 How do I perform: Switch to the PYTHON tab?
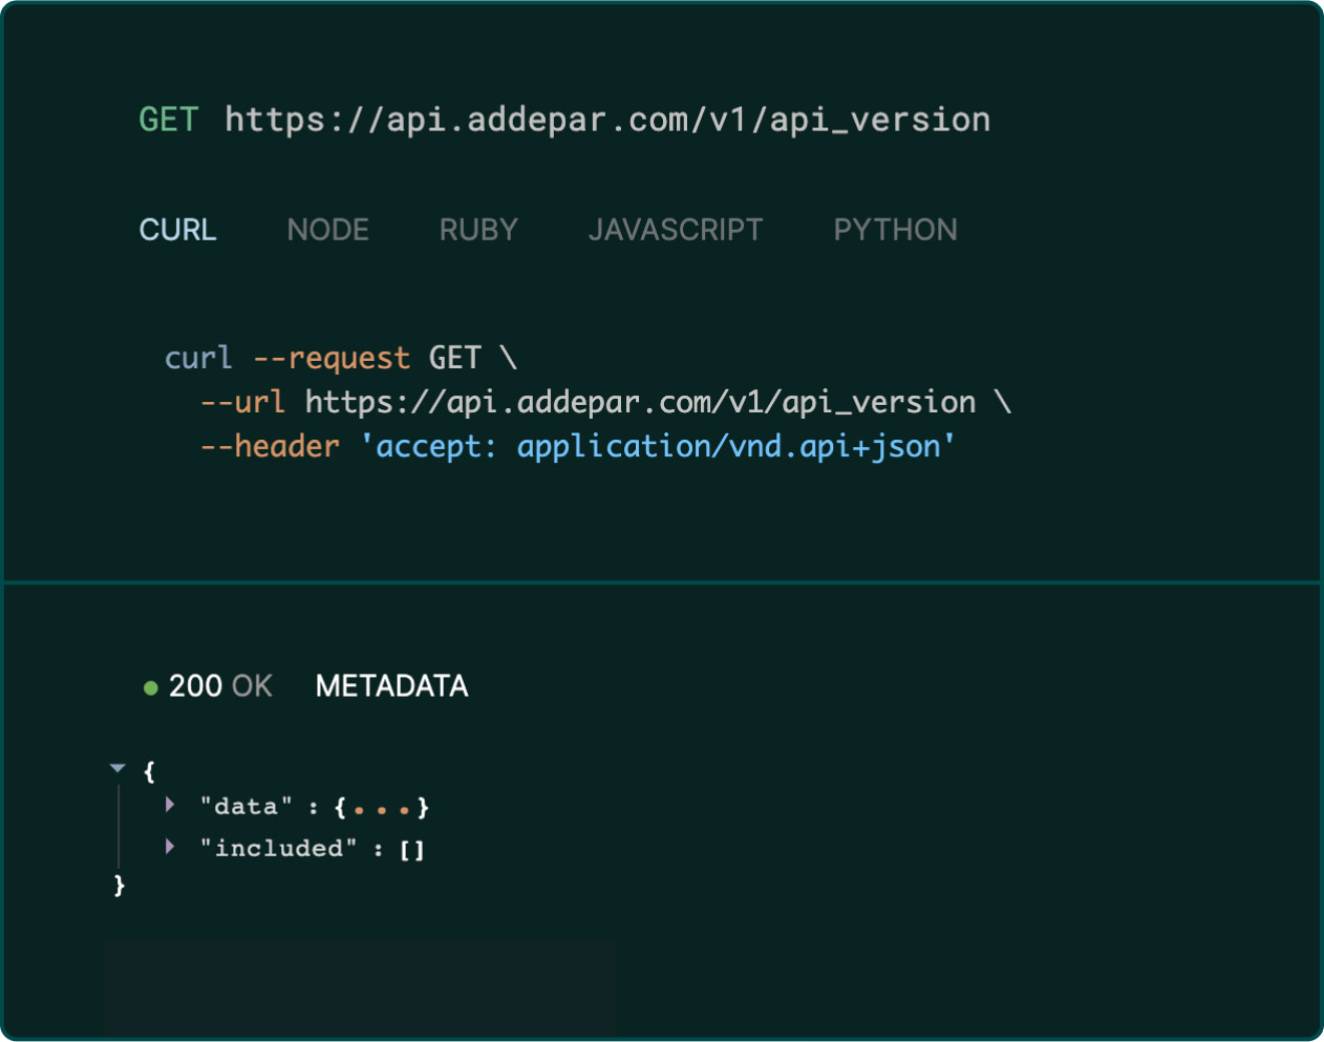(895, 230)
